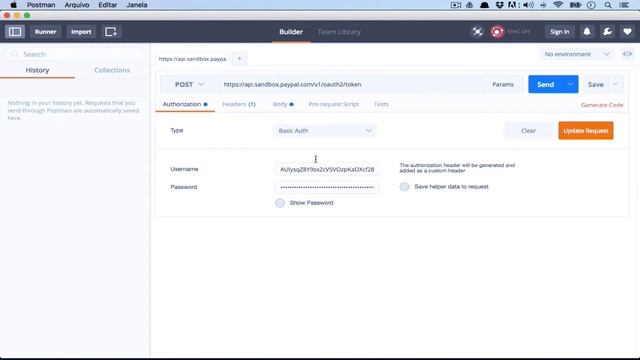This screenshot has height=360, width=640.
Task: Toggle the sidebar panel icon
Action: click(15, 31)
